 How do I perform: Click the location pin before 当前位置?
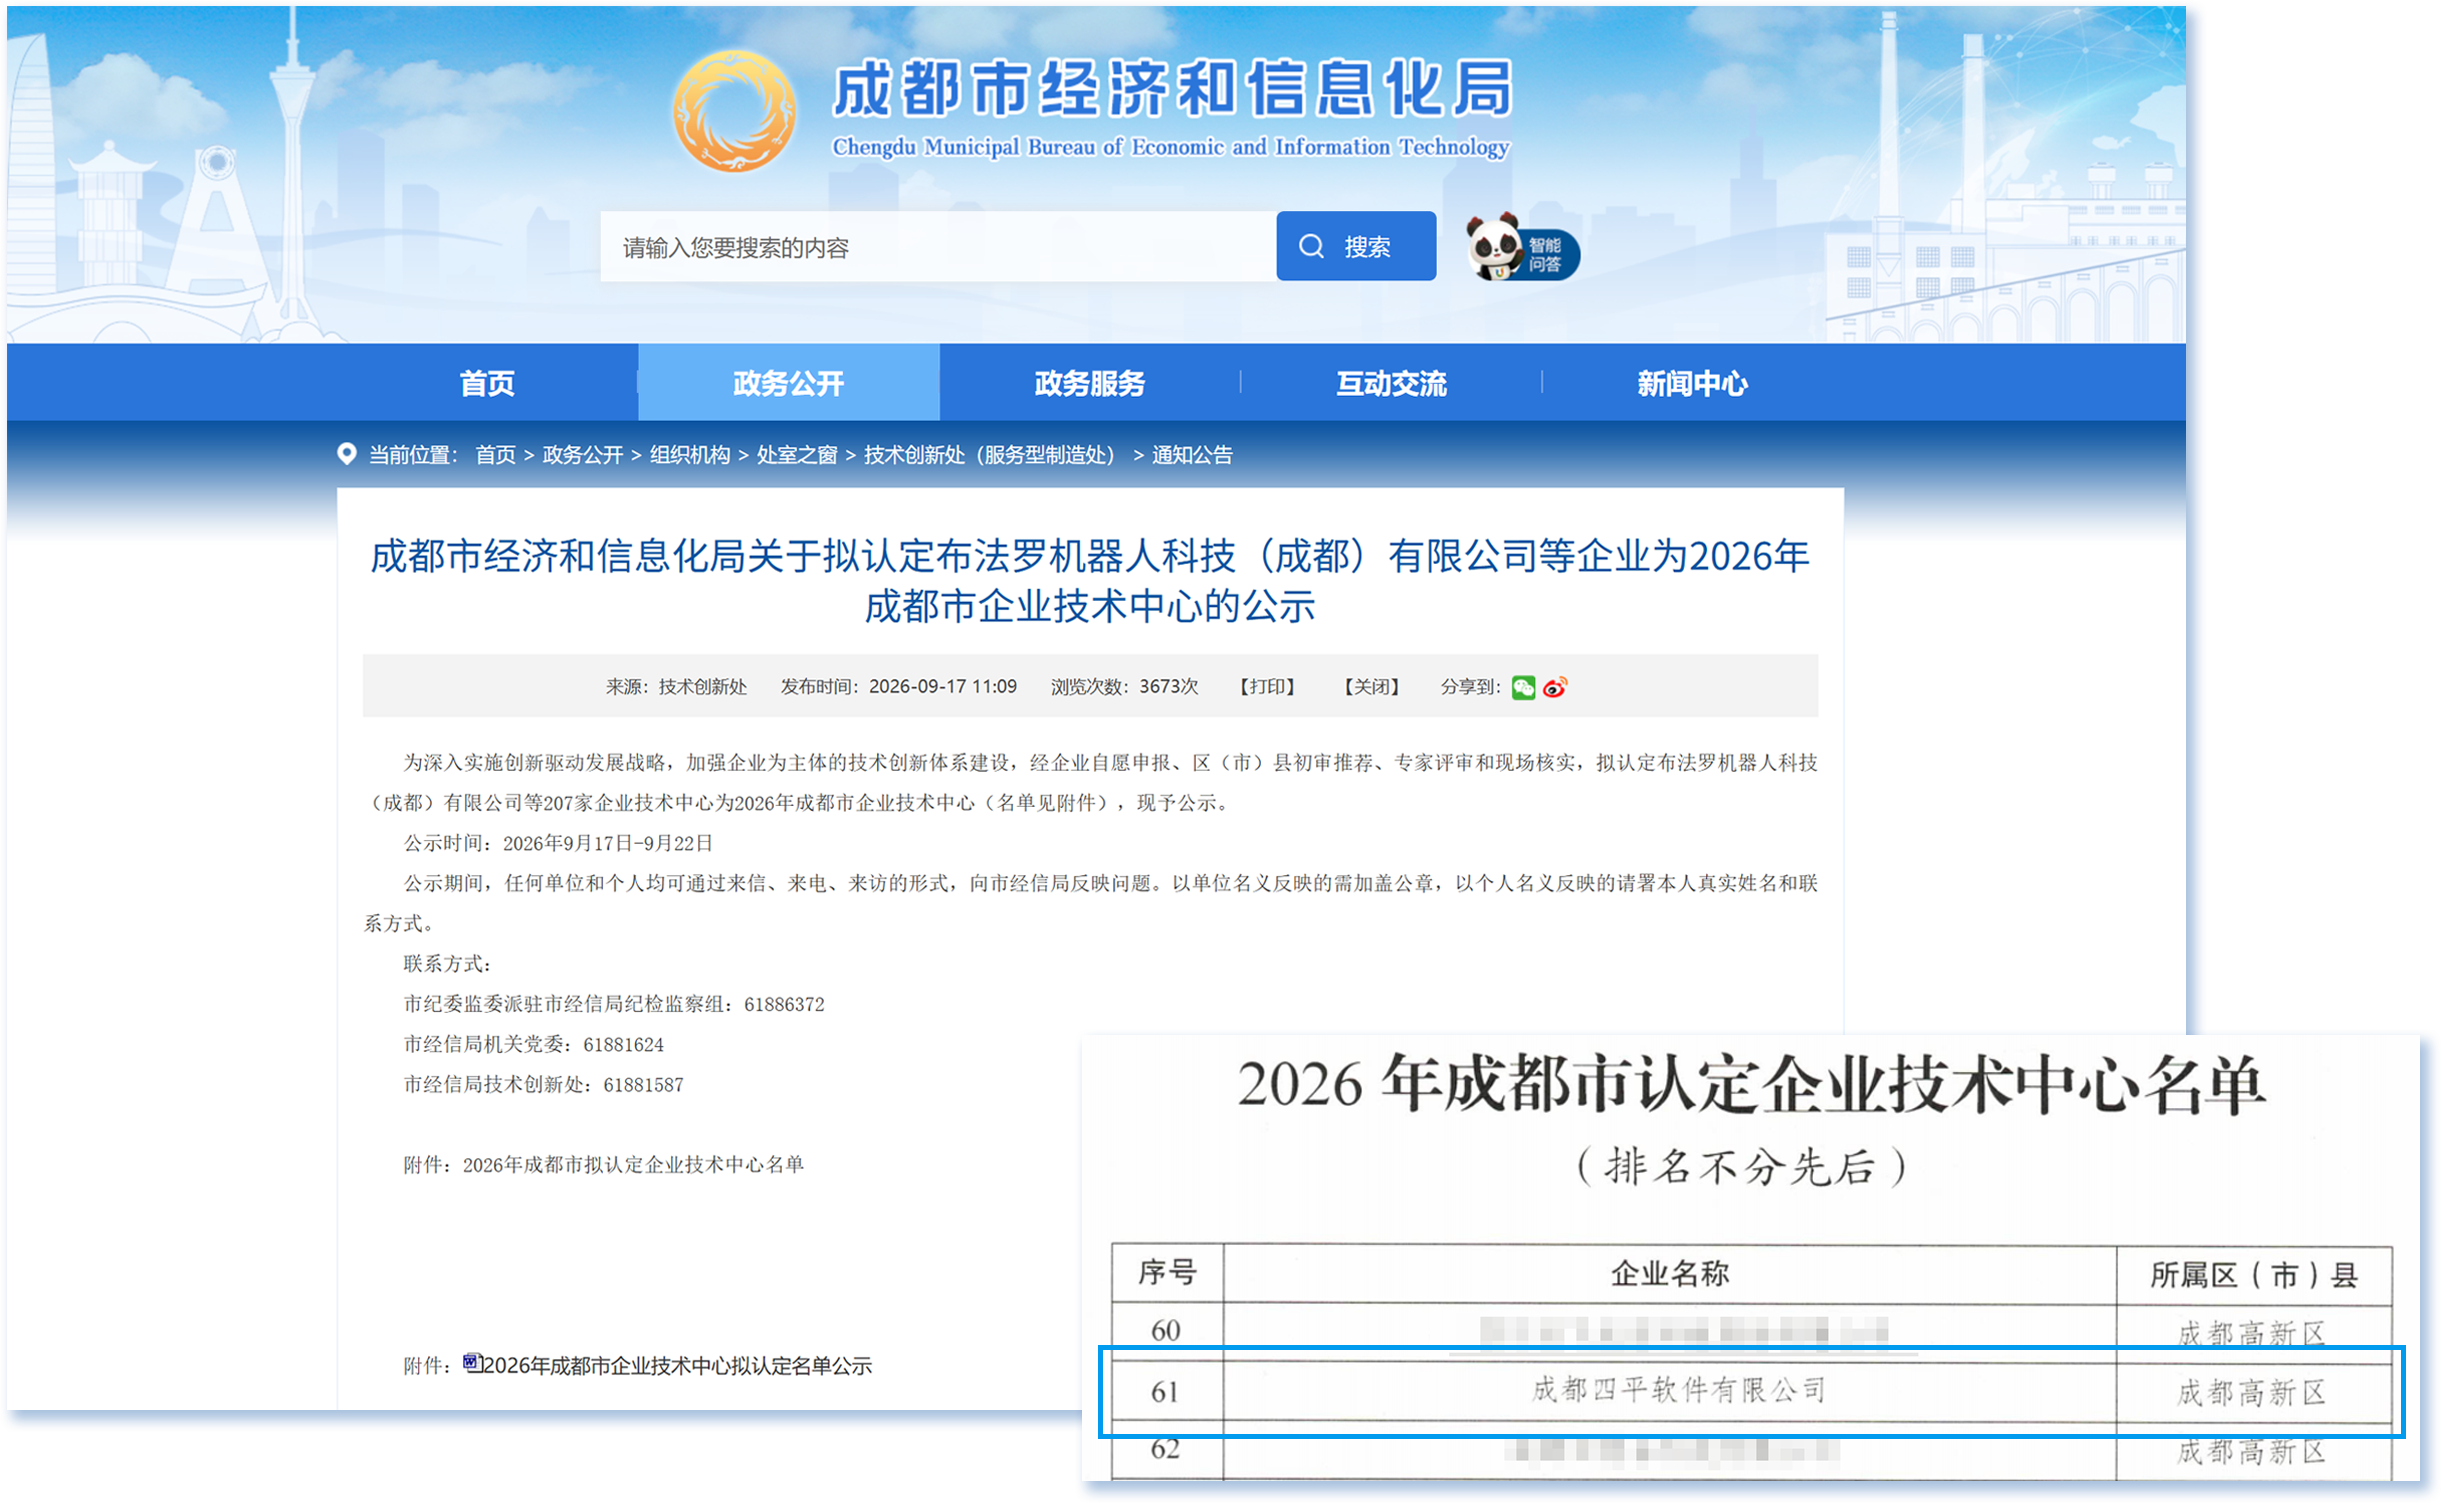(x=346, y=454)
